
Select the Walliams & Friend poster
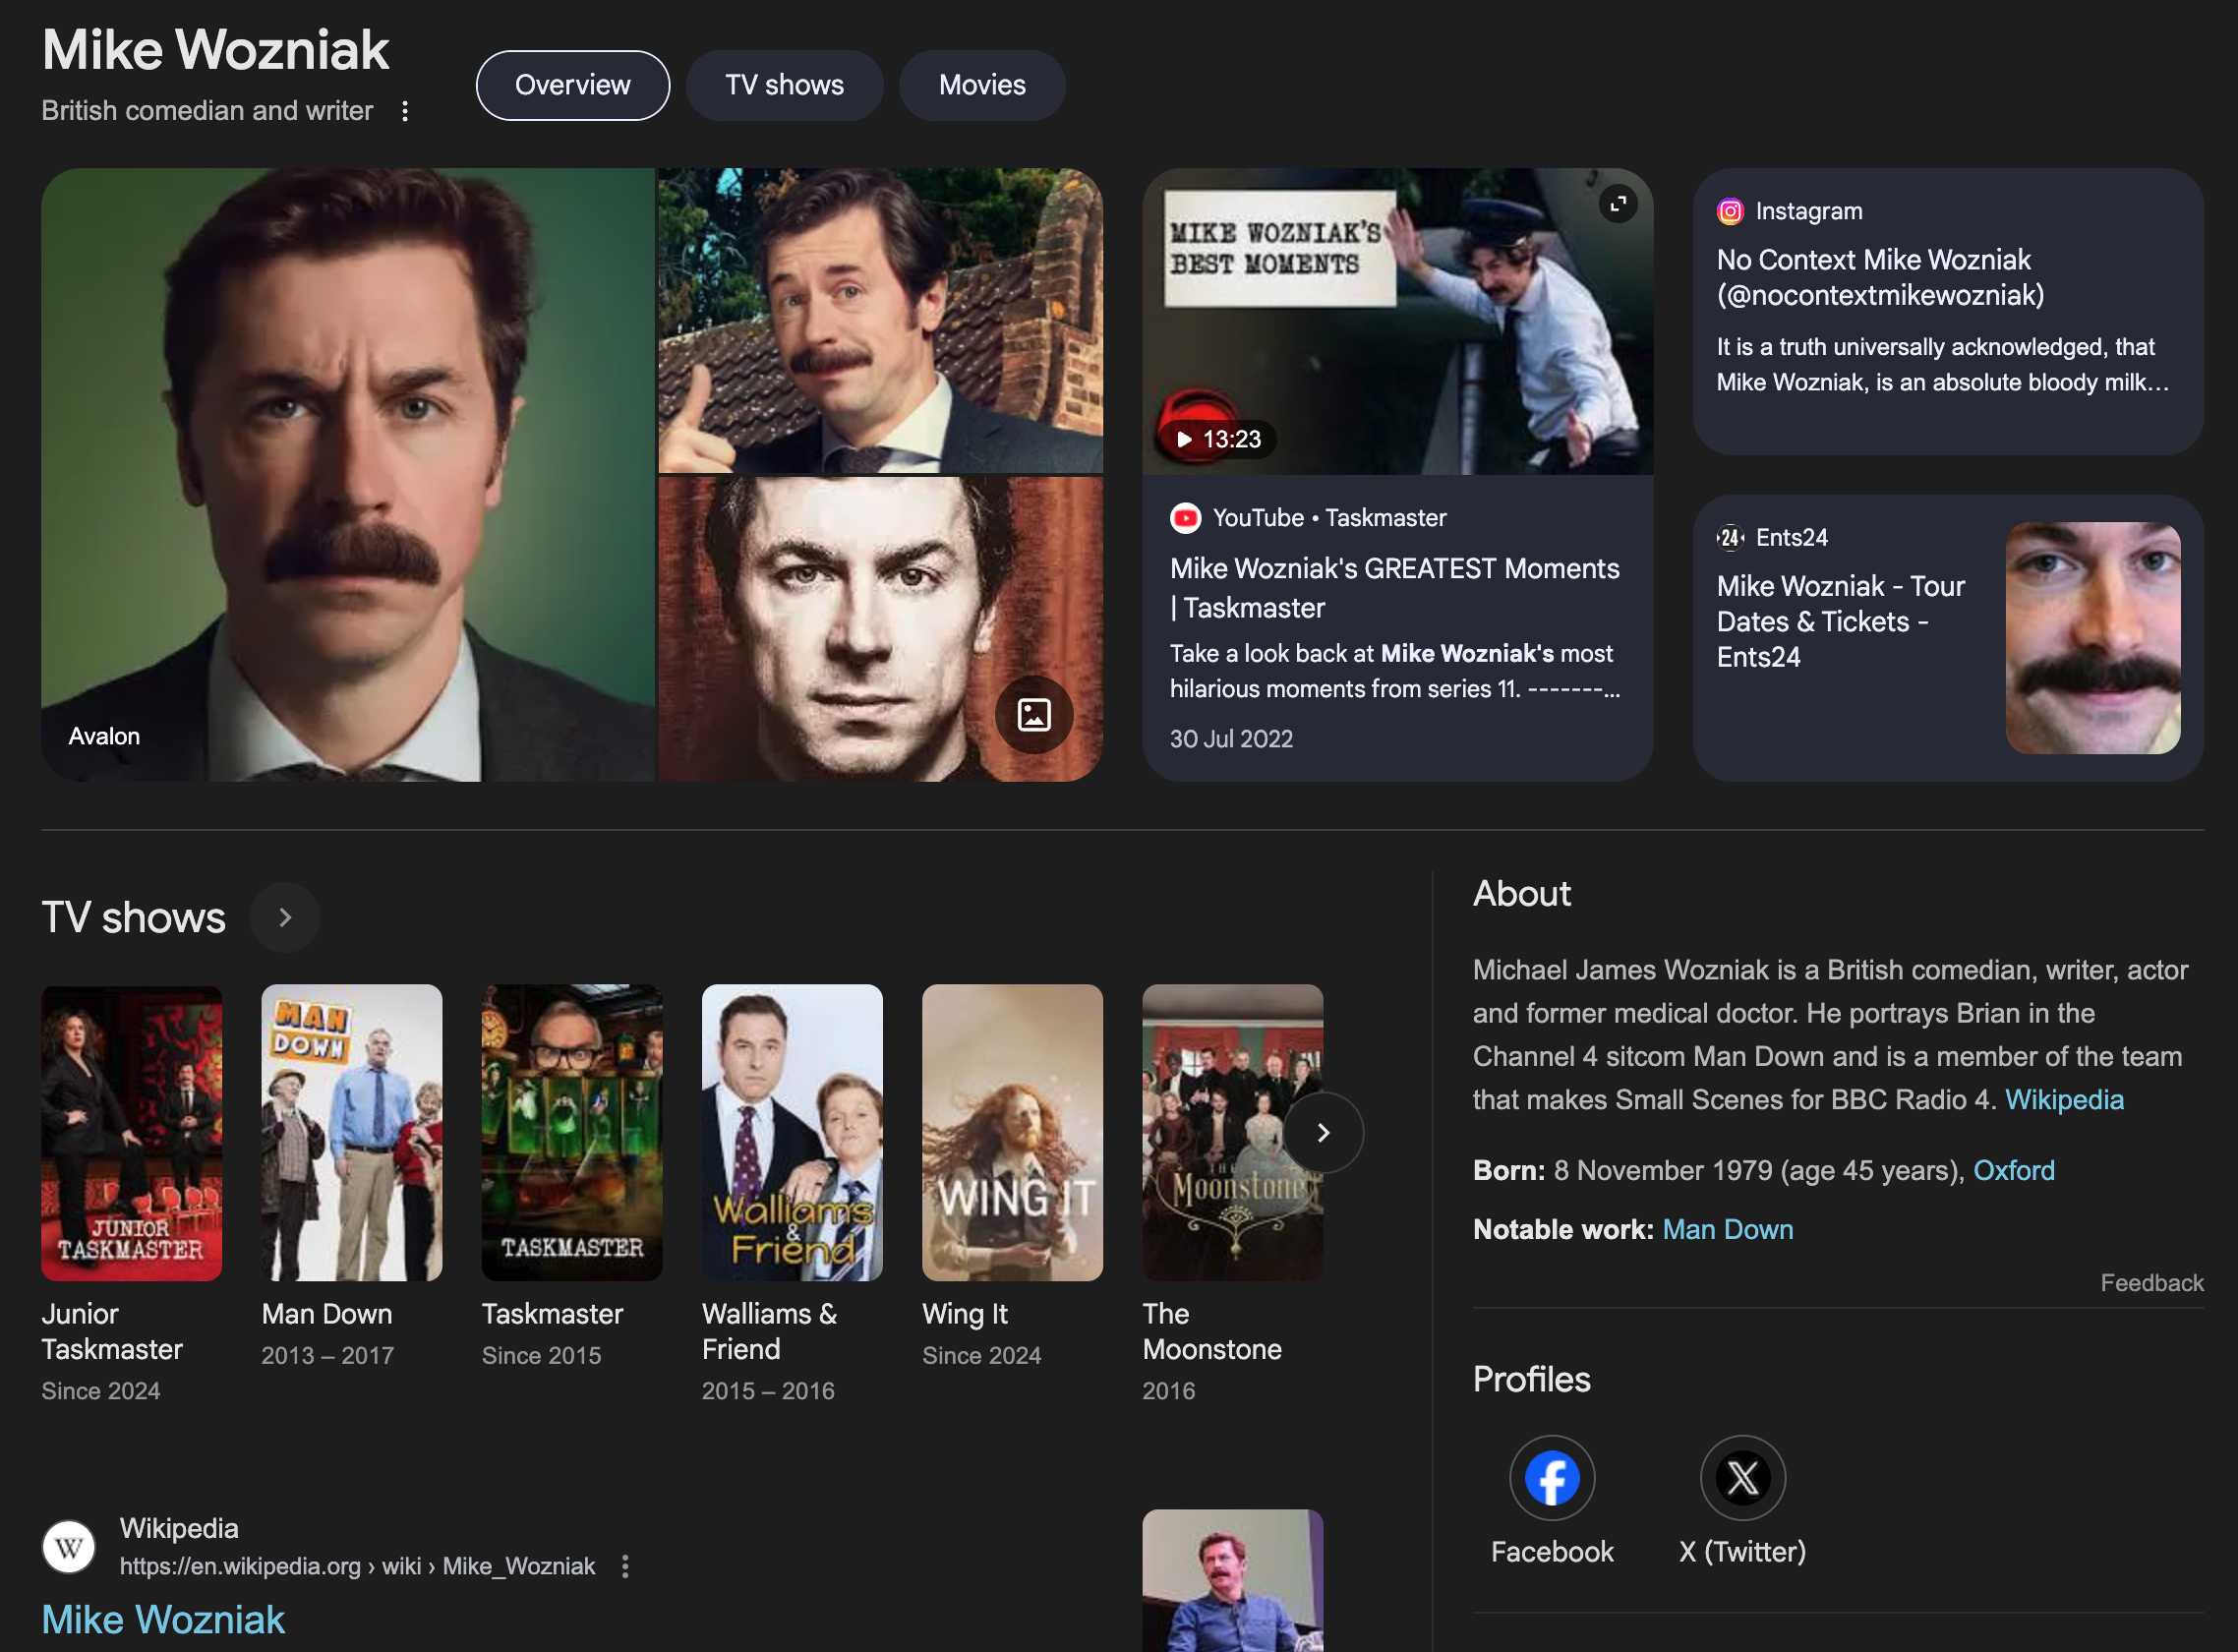pyautogui.click(x=792, y=1133)
